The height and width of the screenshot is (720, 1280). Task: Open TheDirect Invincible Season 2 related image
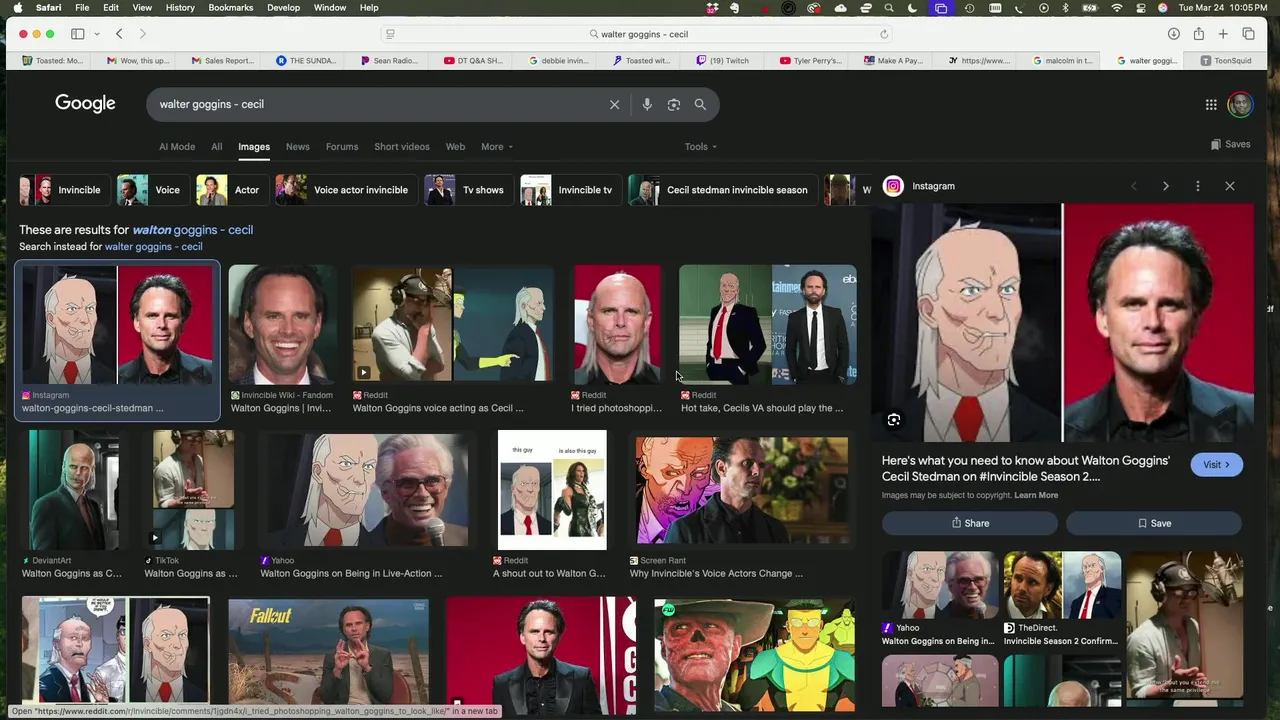[x=1062, y=600]
